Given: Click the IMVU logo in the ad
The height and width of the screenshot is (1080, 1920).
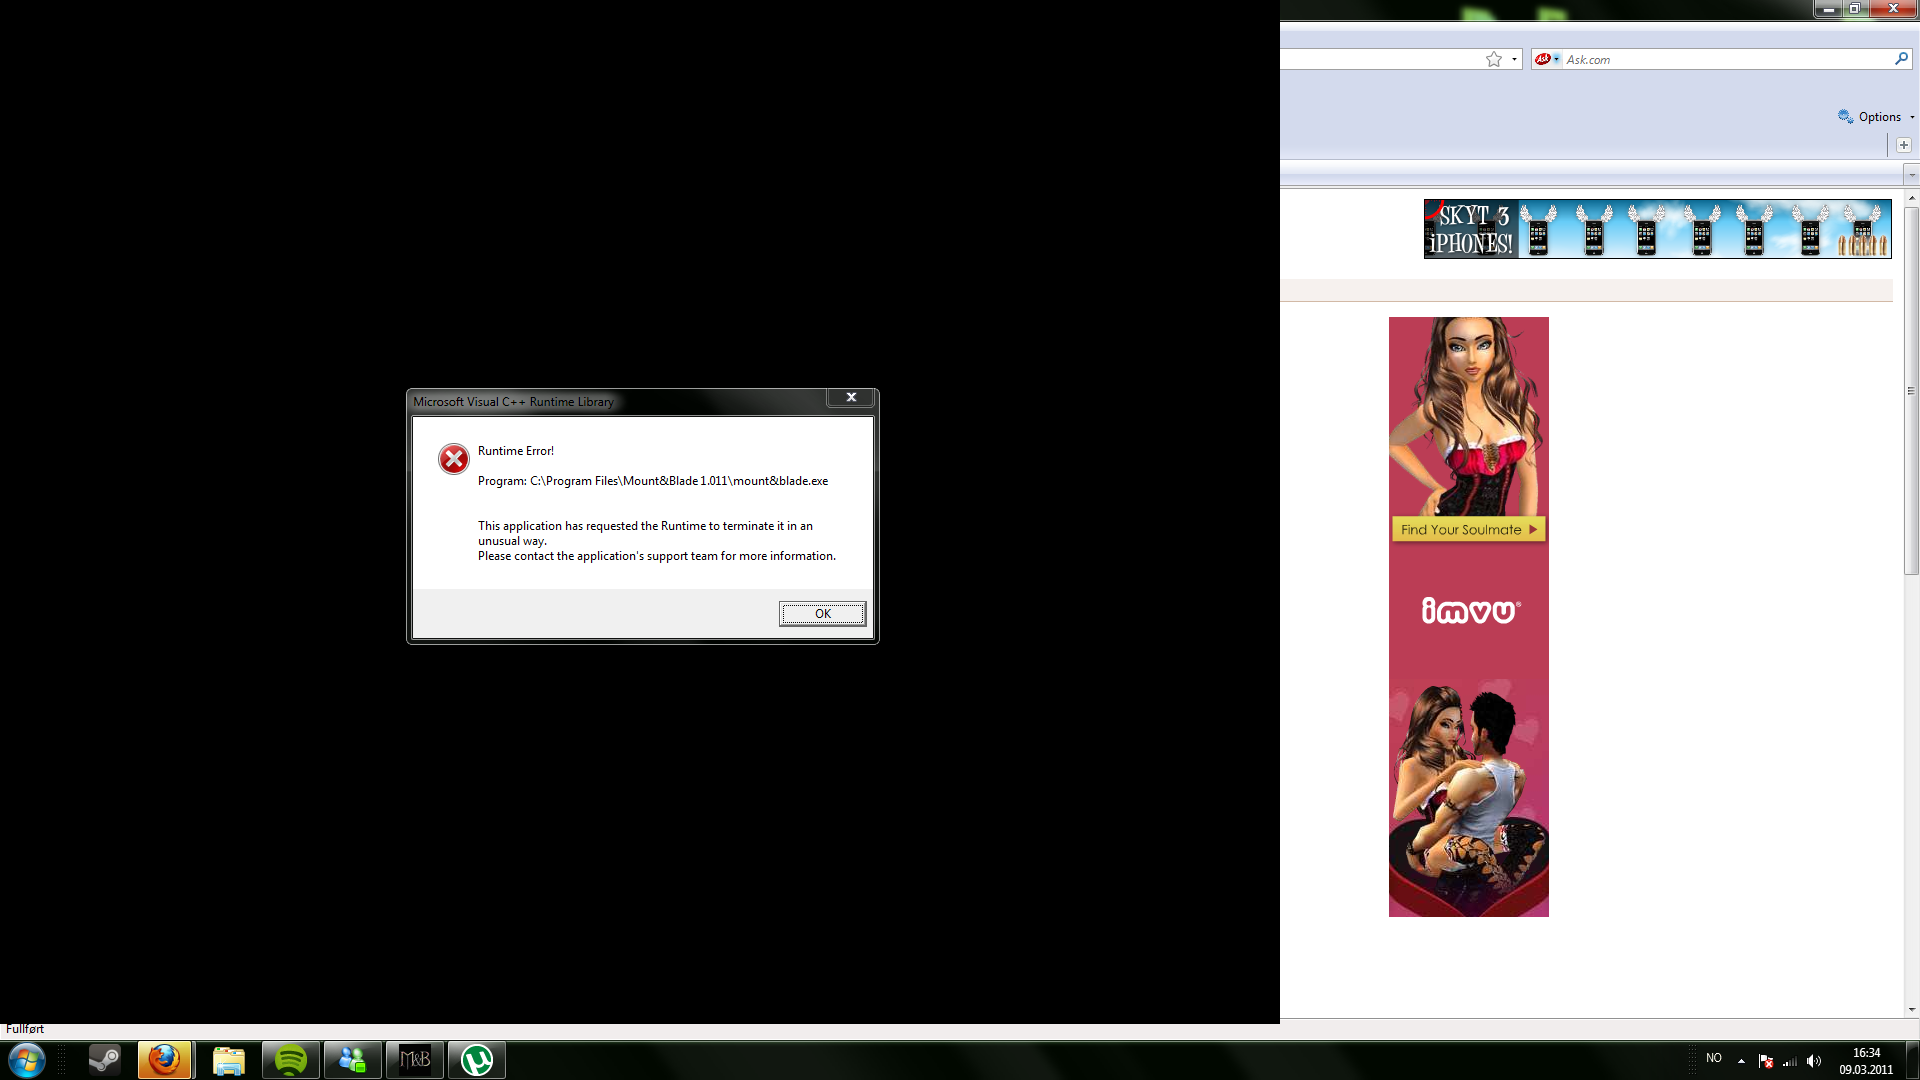Looking at the screenshot, I should pyautogui.click(x=1471, y=610).
